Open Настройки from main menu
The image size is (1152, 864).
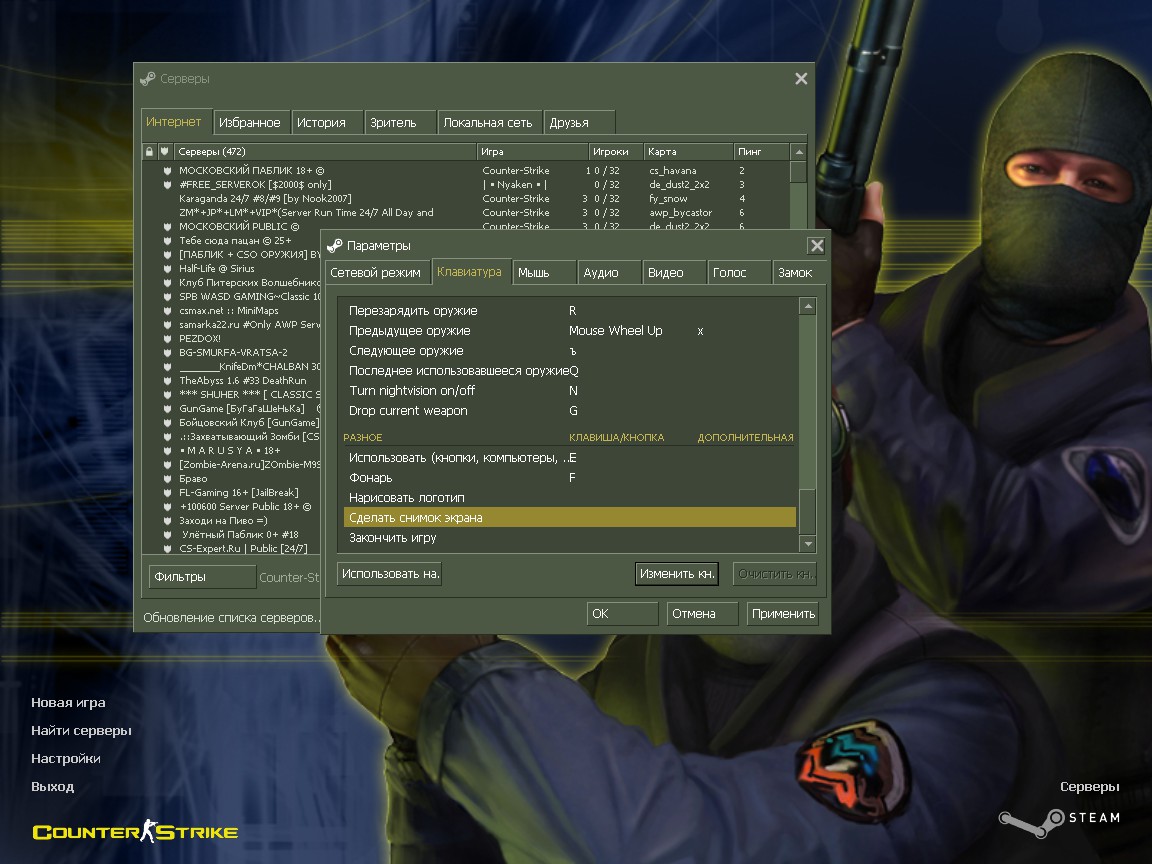point(66,758)
